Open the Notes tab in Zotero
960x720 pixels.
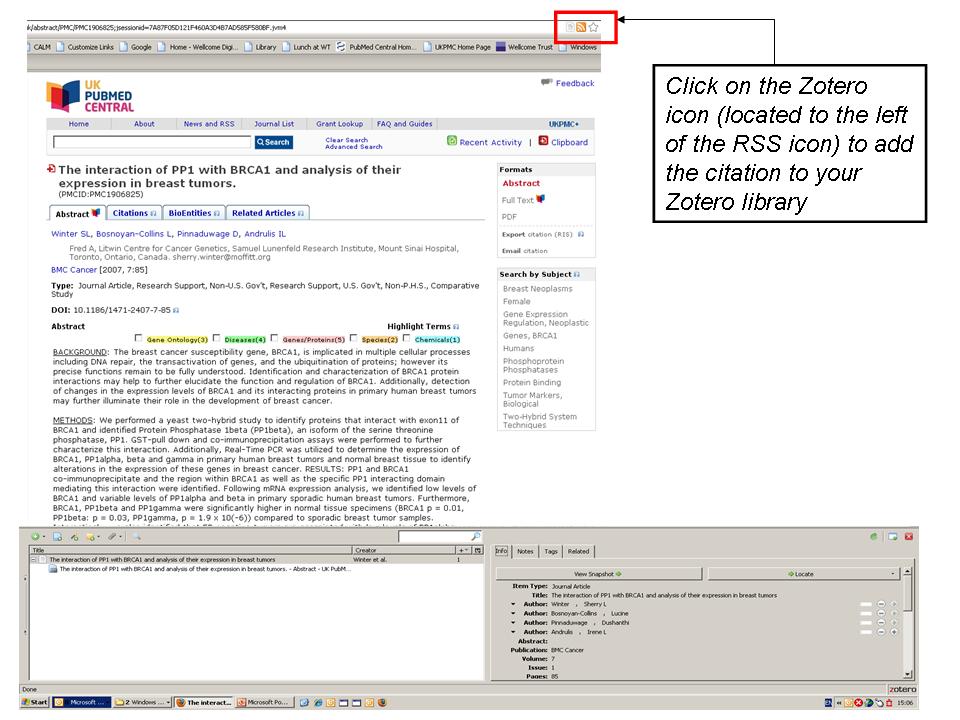coord(525,551)
